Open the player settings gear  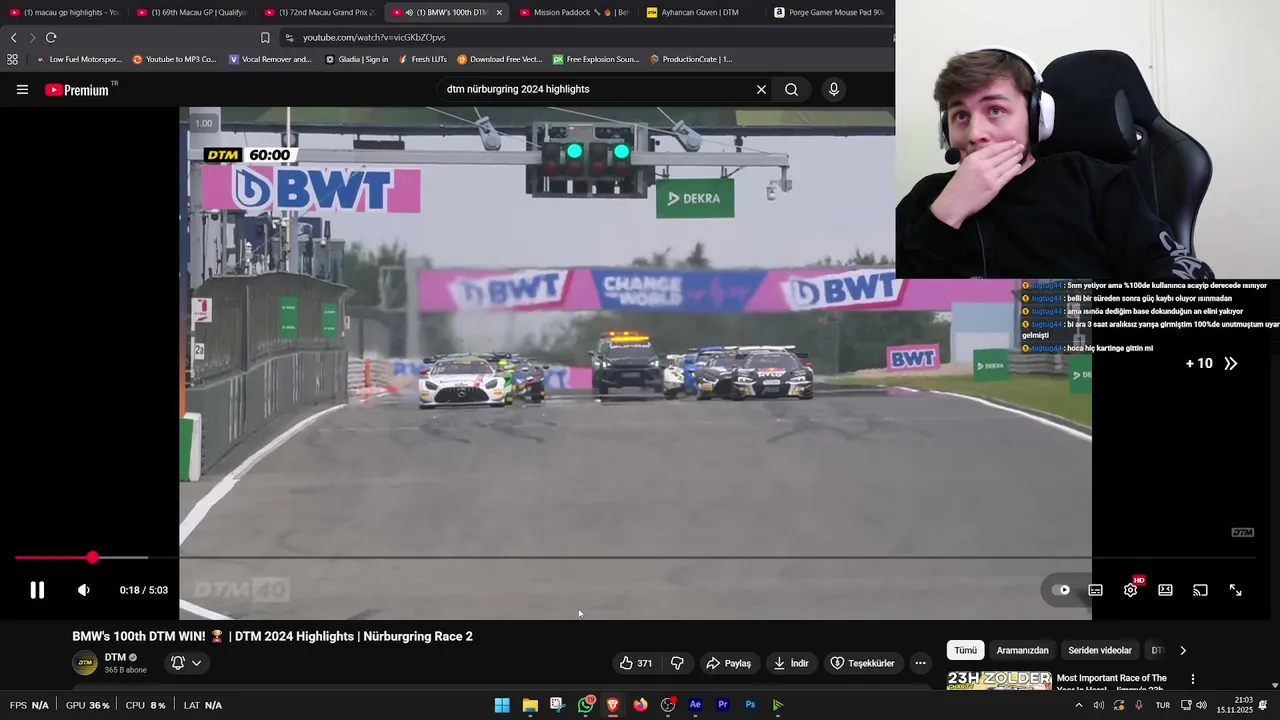[1130, 590]
